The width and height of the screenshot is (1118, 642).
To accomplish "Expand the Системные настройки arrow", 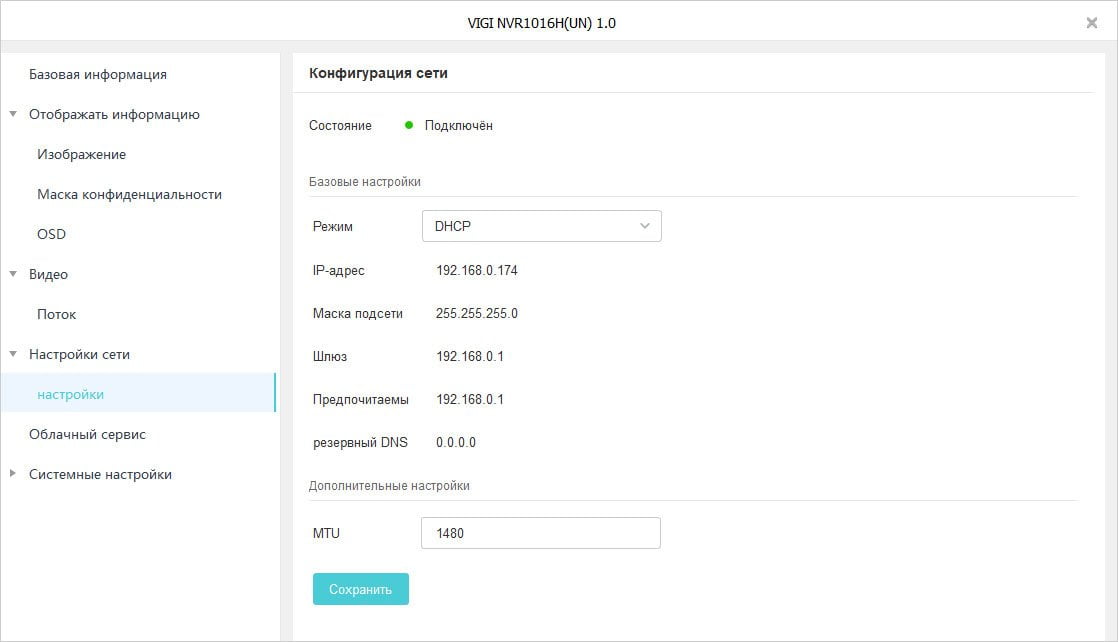I will pos(13,474).
